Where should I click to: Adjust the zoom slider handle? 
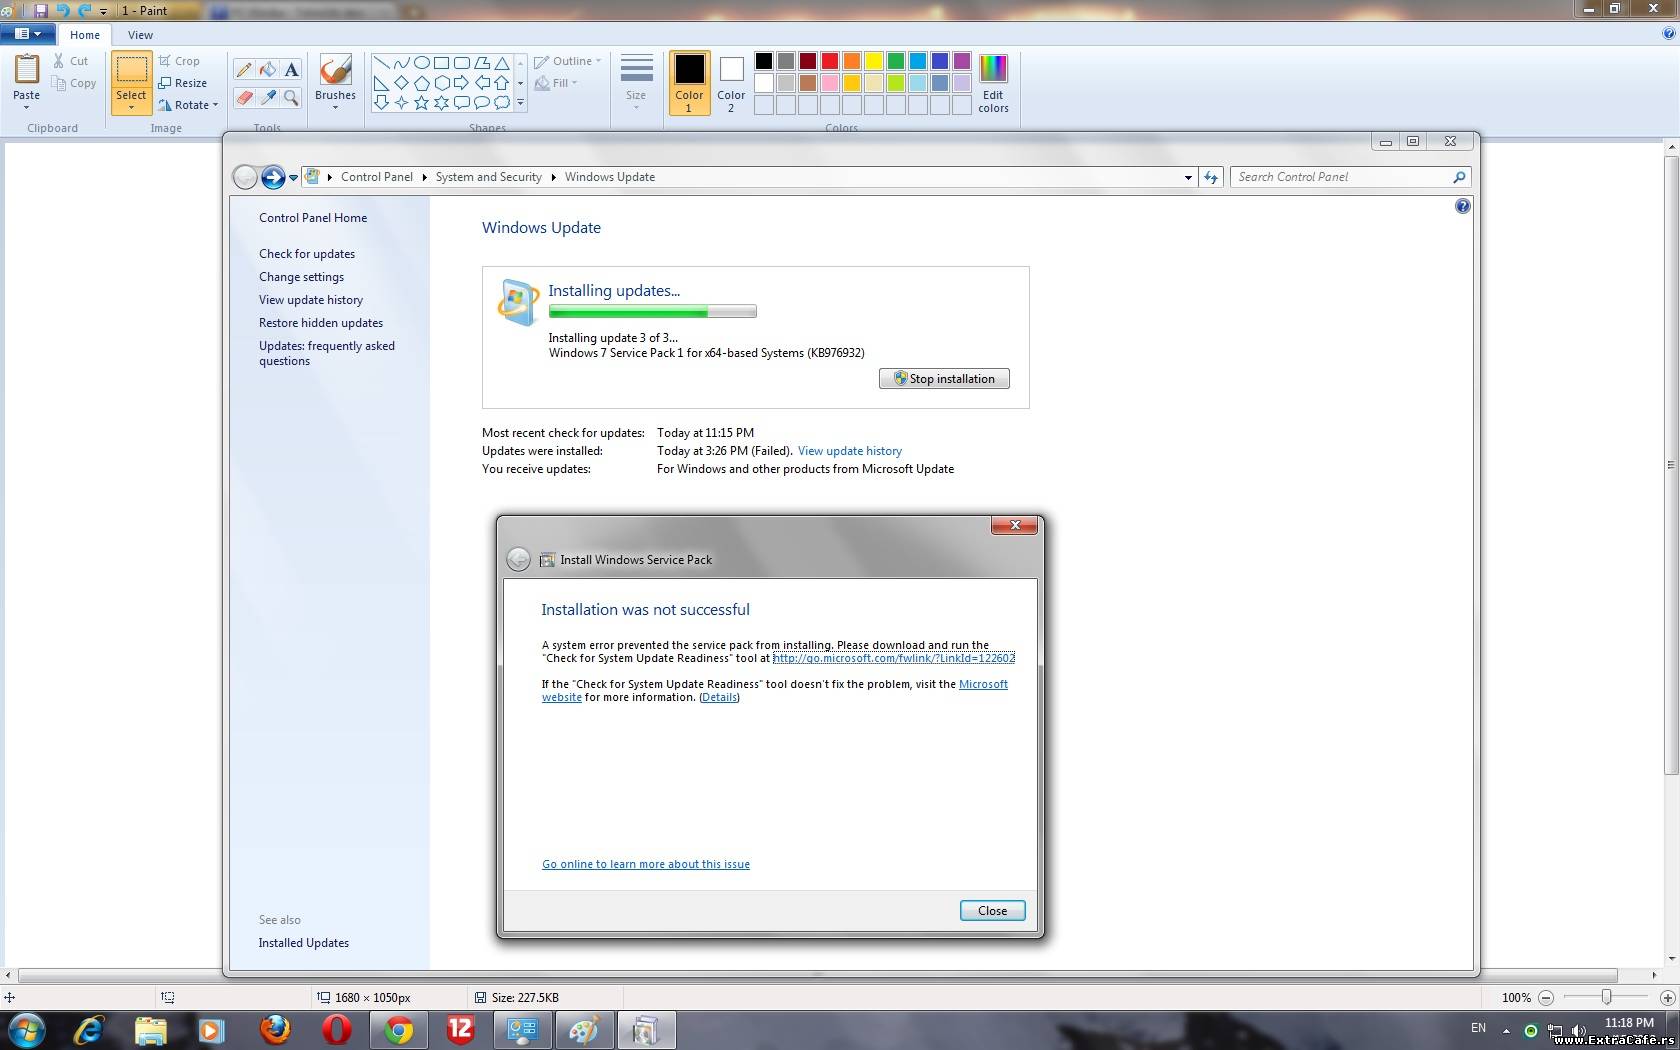[x=1606, y=998]
